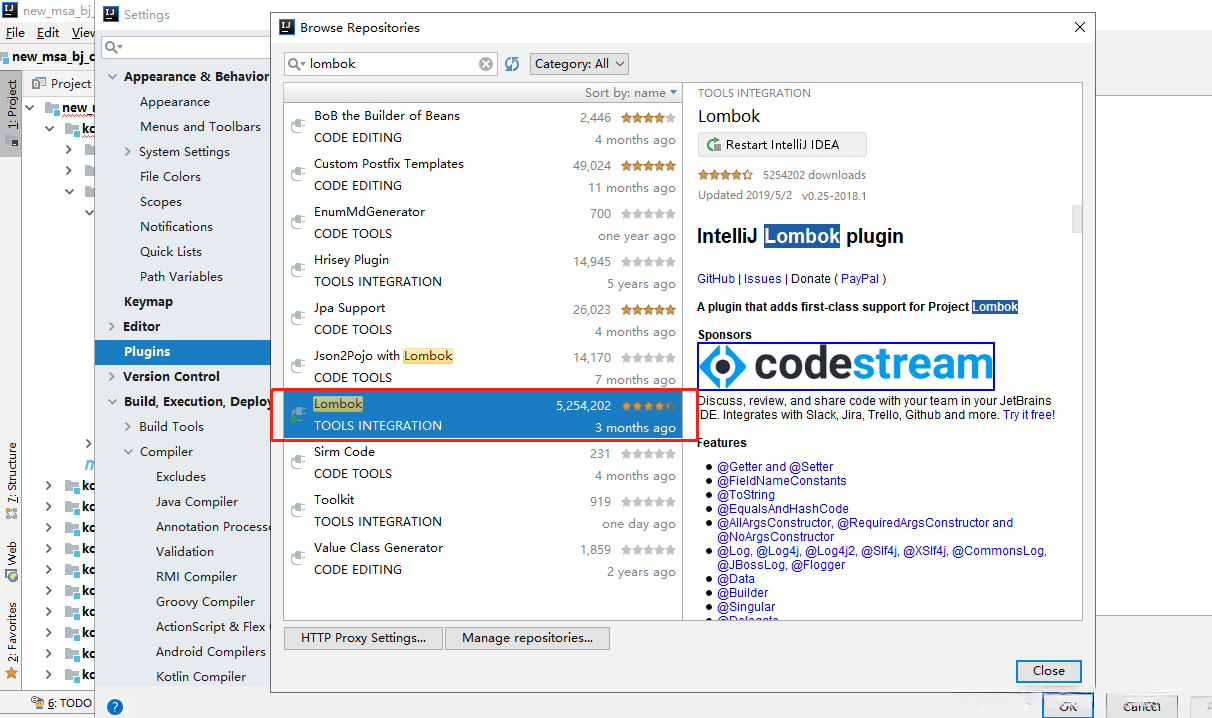Image resolution: width=1212 pixels, height=718 pixels.
Task: Select the Project view tab
Action: [x=62, y=84]
